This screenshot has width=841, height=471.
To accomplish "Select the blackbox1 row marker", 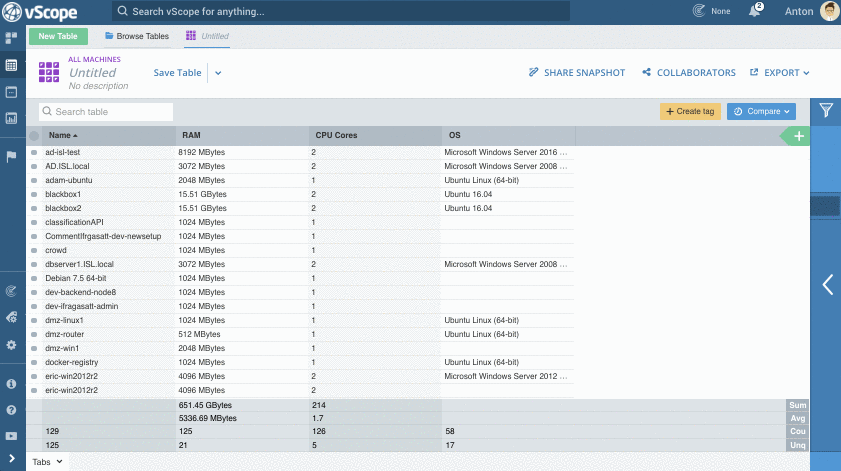I will pyautogui.click(x=34, y=194).
